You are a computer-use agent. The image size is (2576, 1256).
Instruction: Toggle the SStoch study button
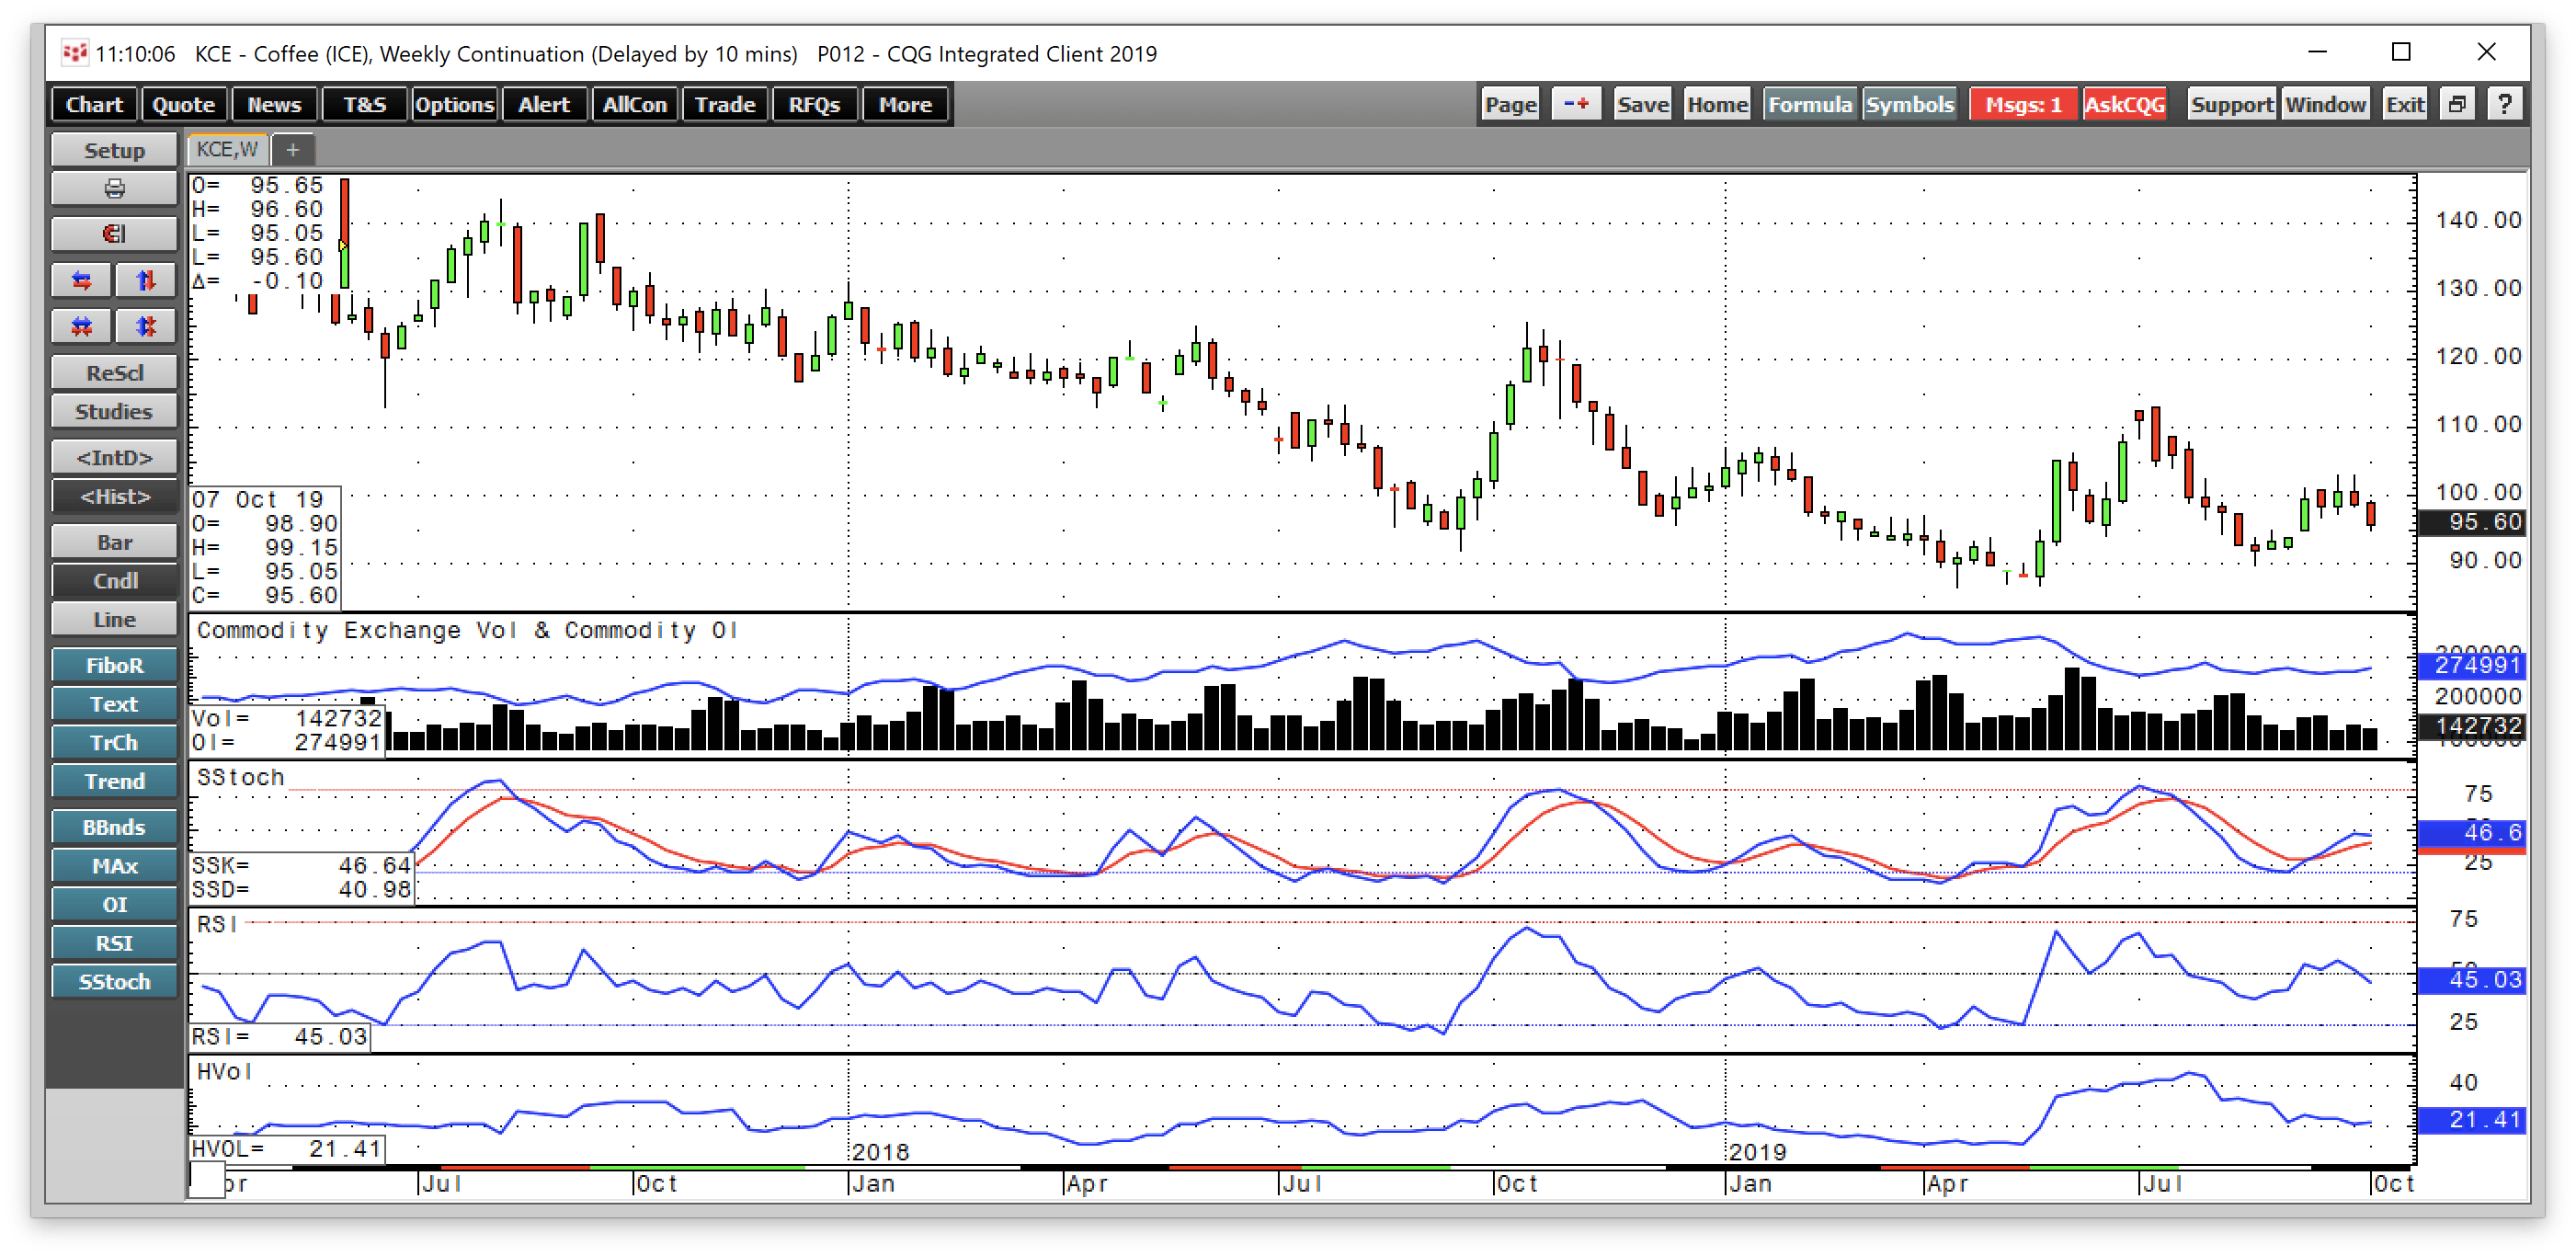[x=114, y=983]
